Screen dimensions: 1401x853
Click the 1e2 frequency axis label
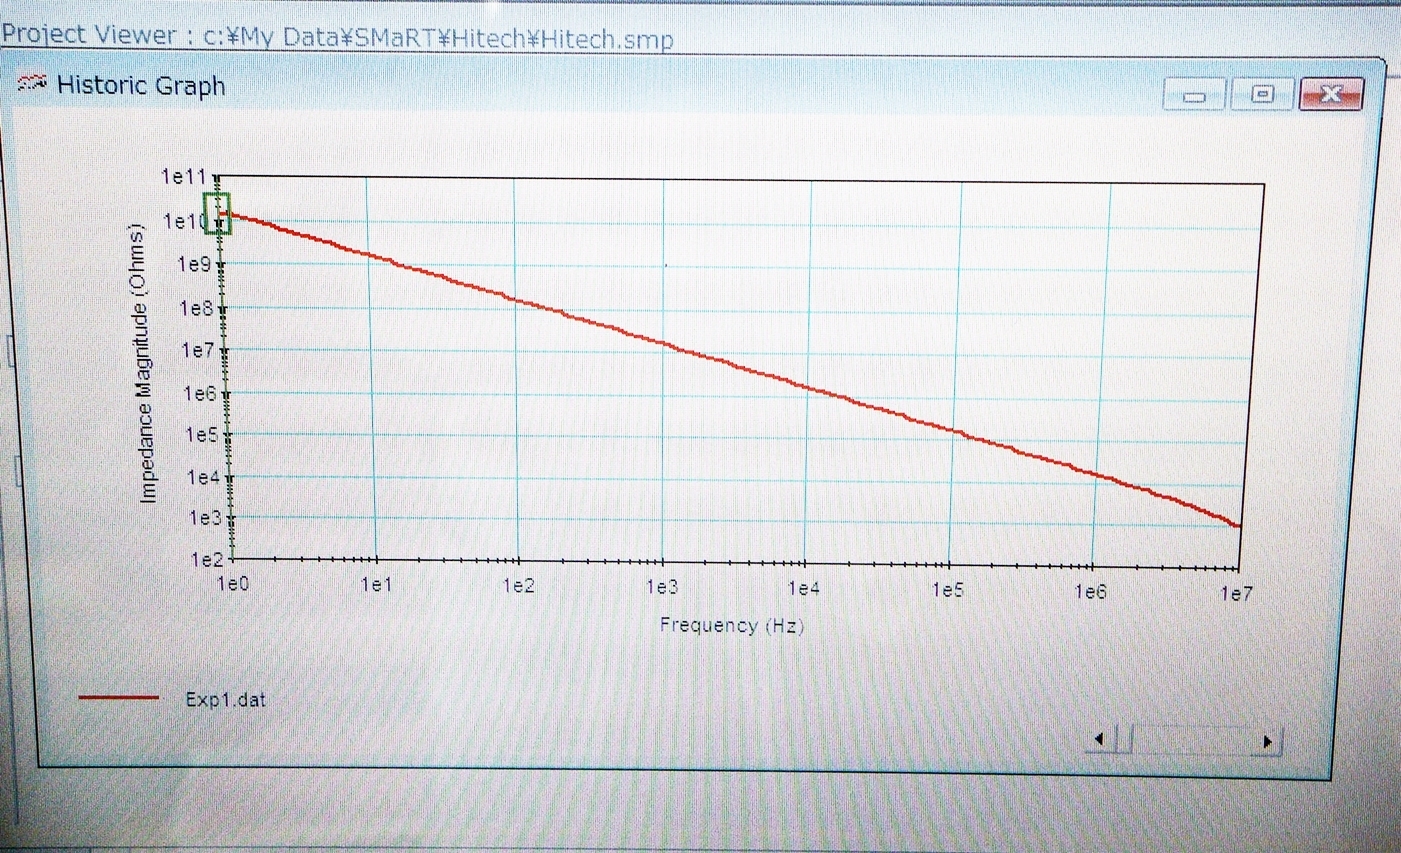click(518, 586)
